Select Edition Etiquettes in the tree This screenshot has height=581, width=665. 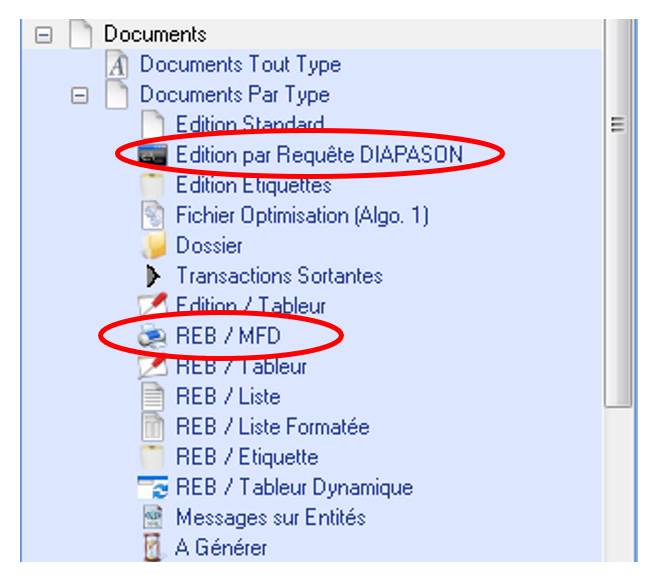[253, 185]
